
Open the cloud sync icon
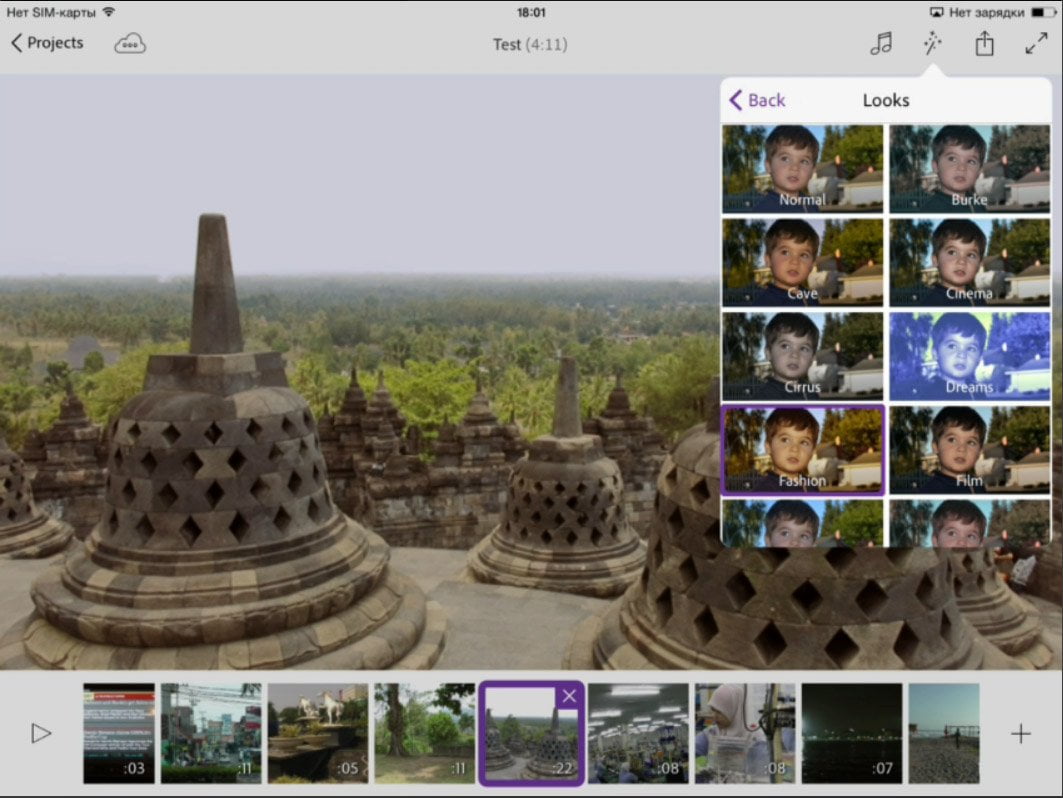[129, 44]
